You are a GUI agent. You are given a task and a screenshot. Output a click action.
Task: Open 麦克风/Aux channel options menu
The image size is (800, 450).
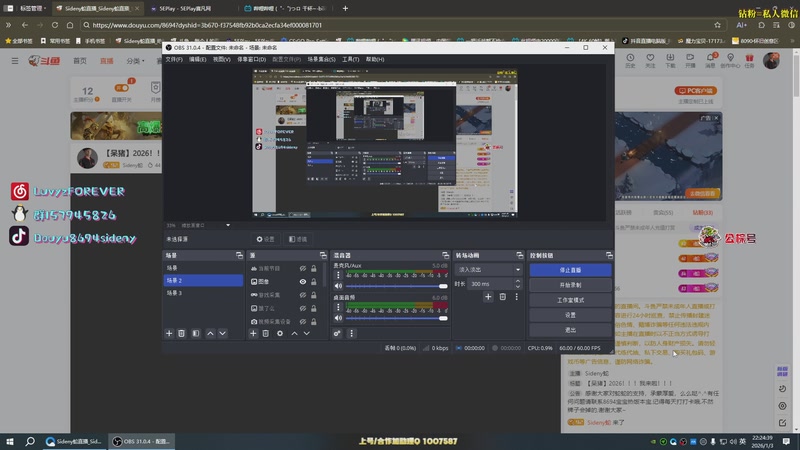pos(338,275)
